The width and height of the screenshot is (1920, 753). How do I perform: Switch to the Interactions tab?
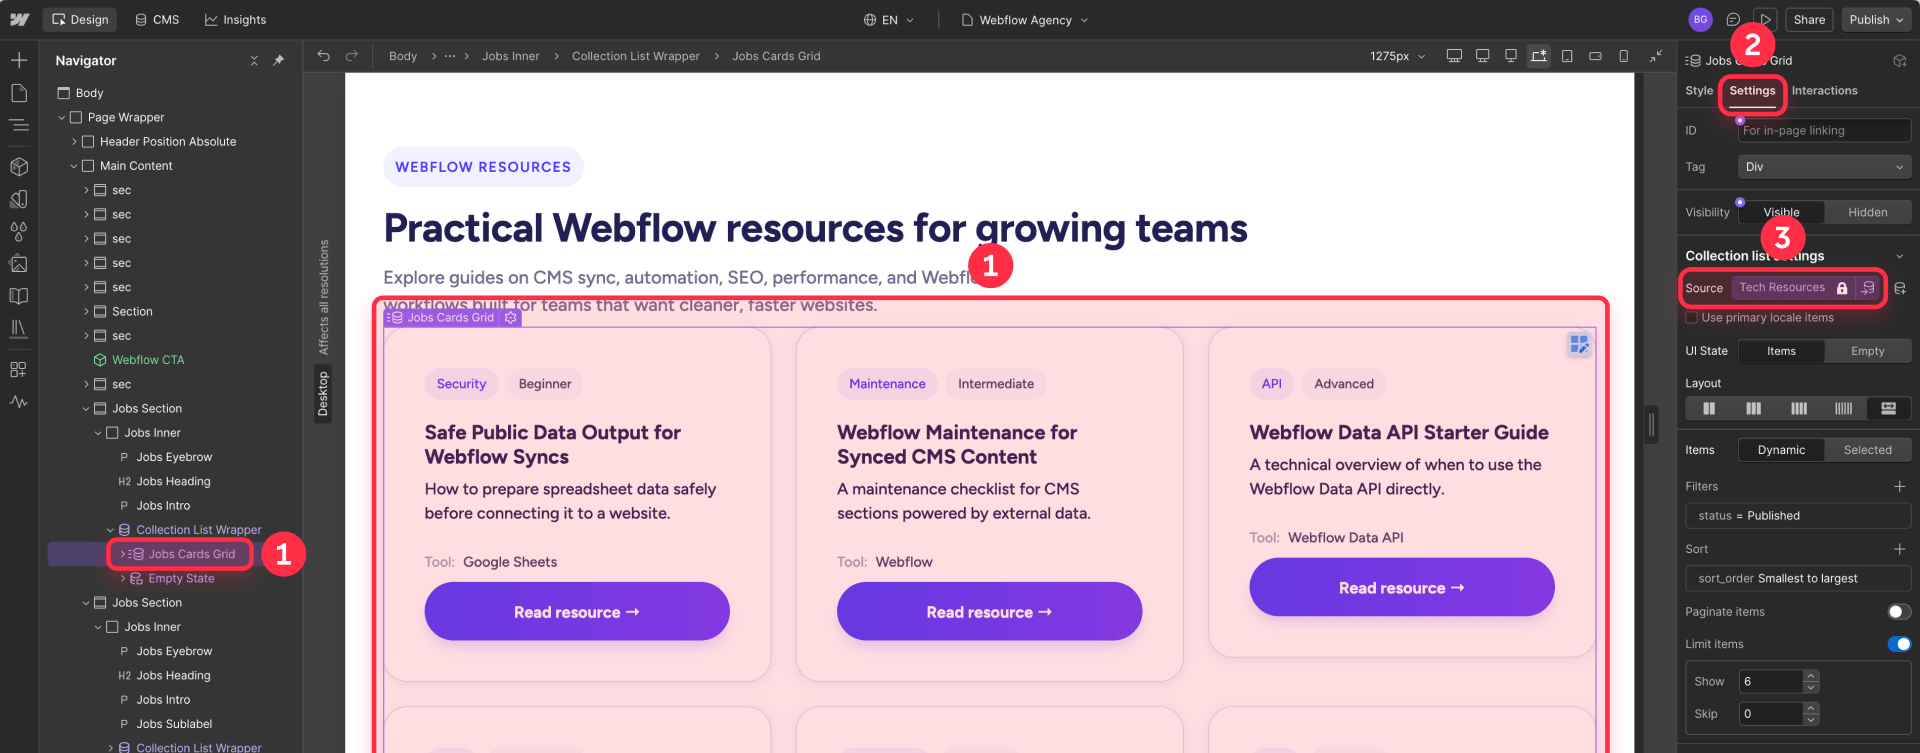1824,91
